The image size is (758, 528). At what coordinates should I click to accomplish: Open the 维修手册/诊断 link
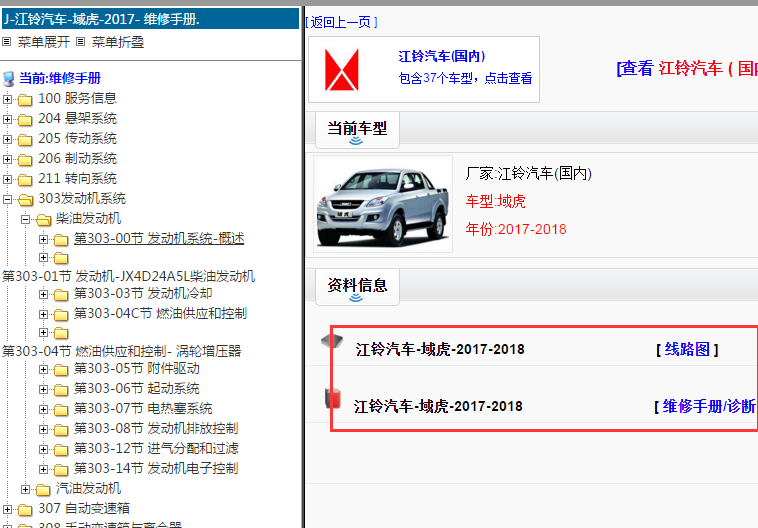tap(709, 407)
